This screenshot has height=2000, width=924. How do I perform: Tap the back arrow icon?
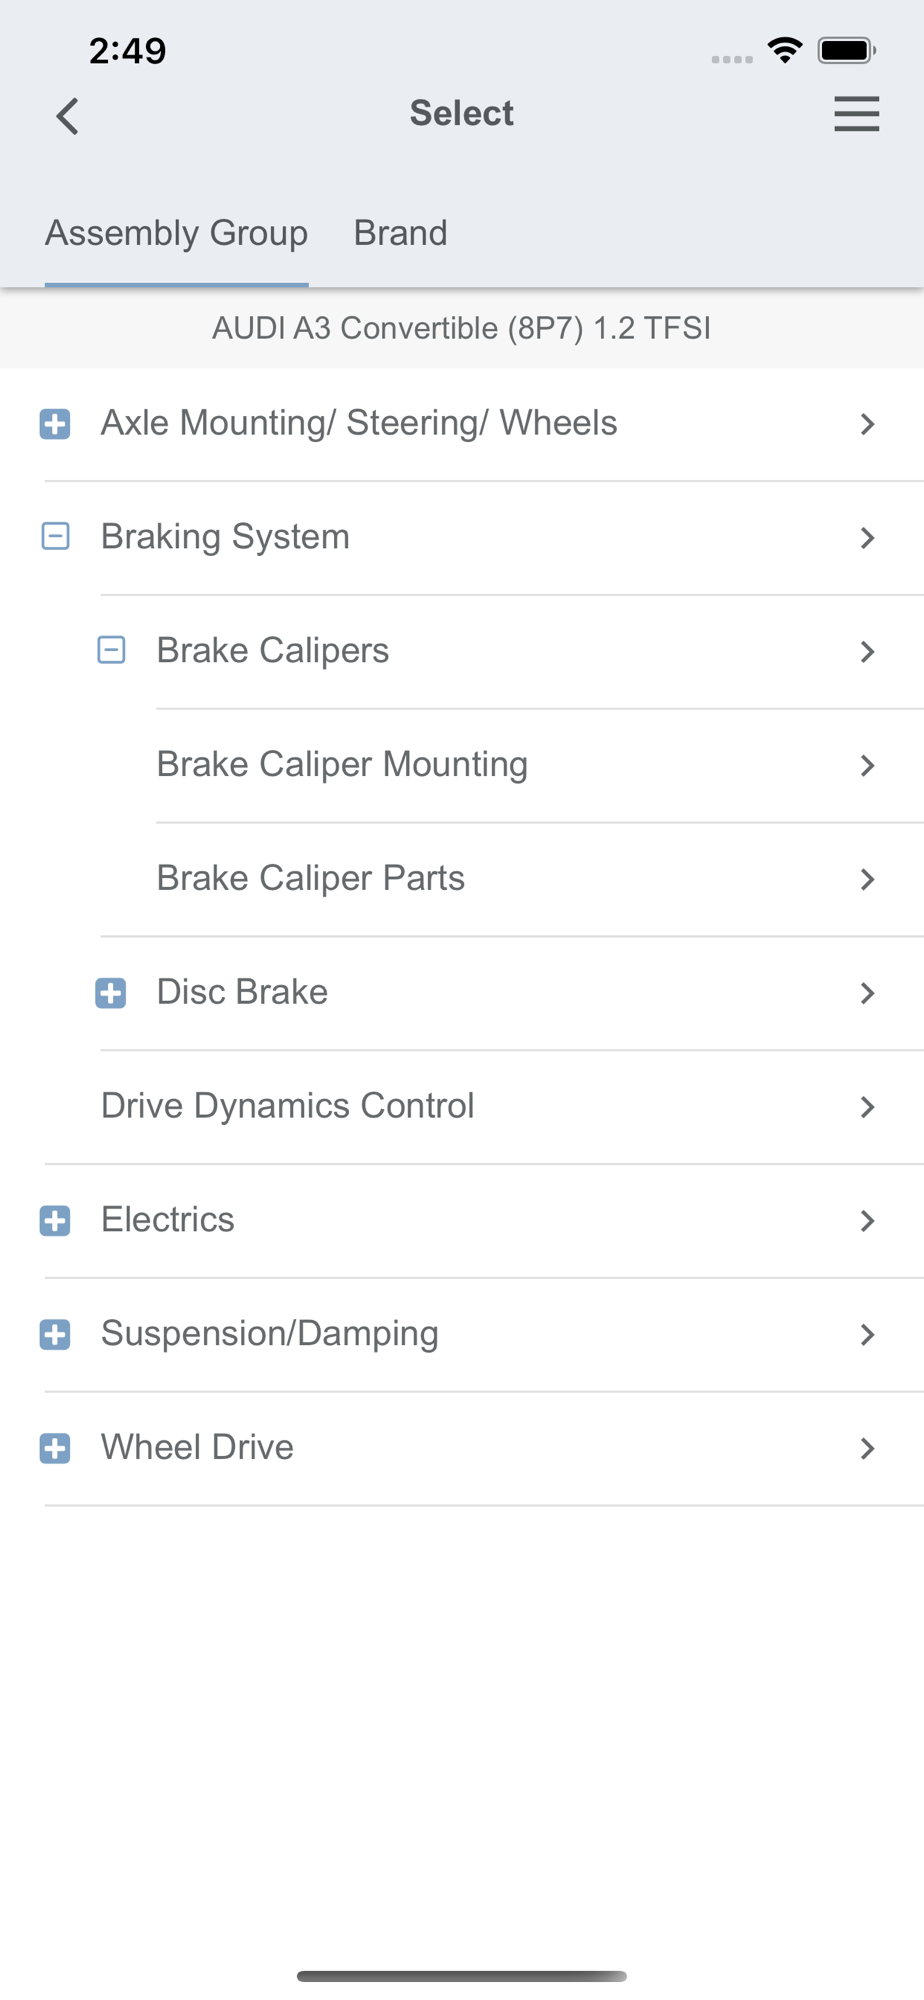click(x=67, y=116)
